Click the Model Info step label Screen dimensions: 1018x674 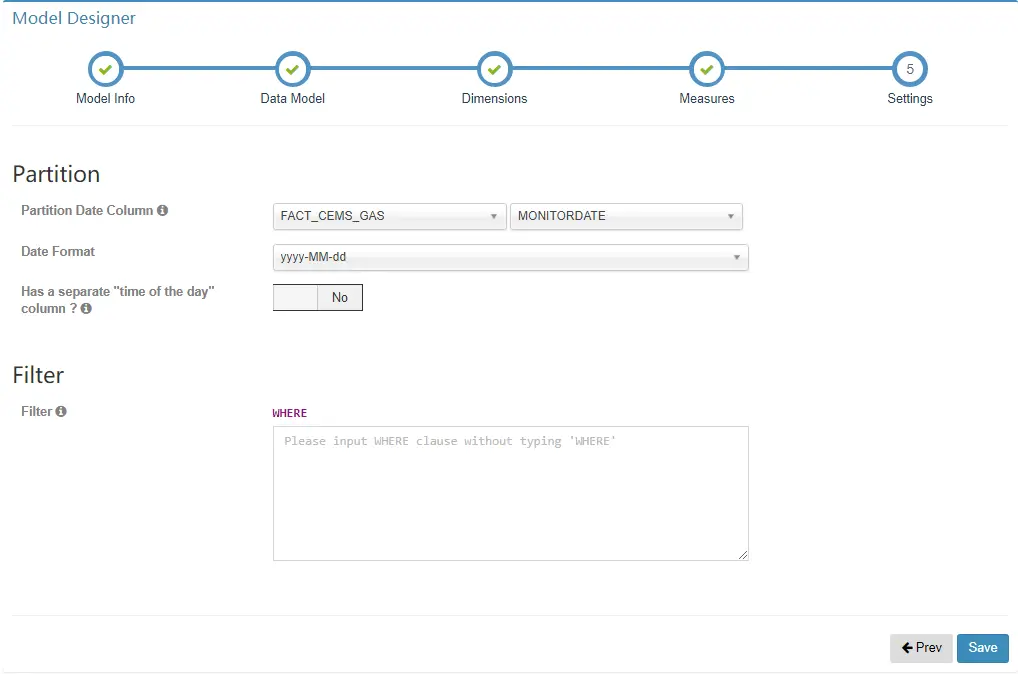(105, 99)
